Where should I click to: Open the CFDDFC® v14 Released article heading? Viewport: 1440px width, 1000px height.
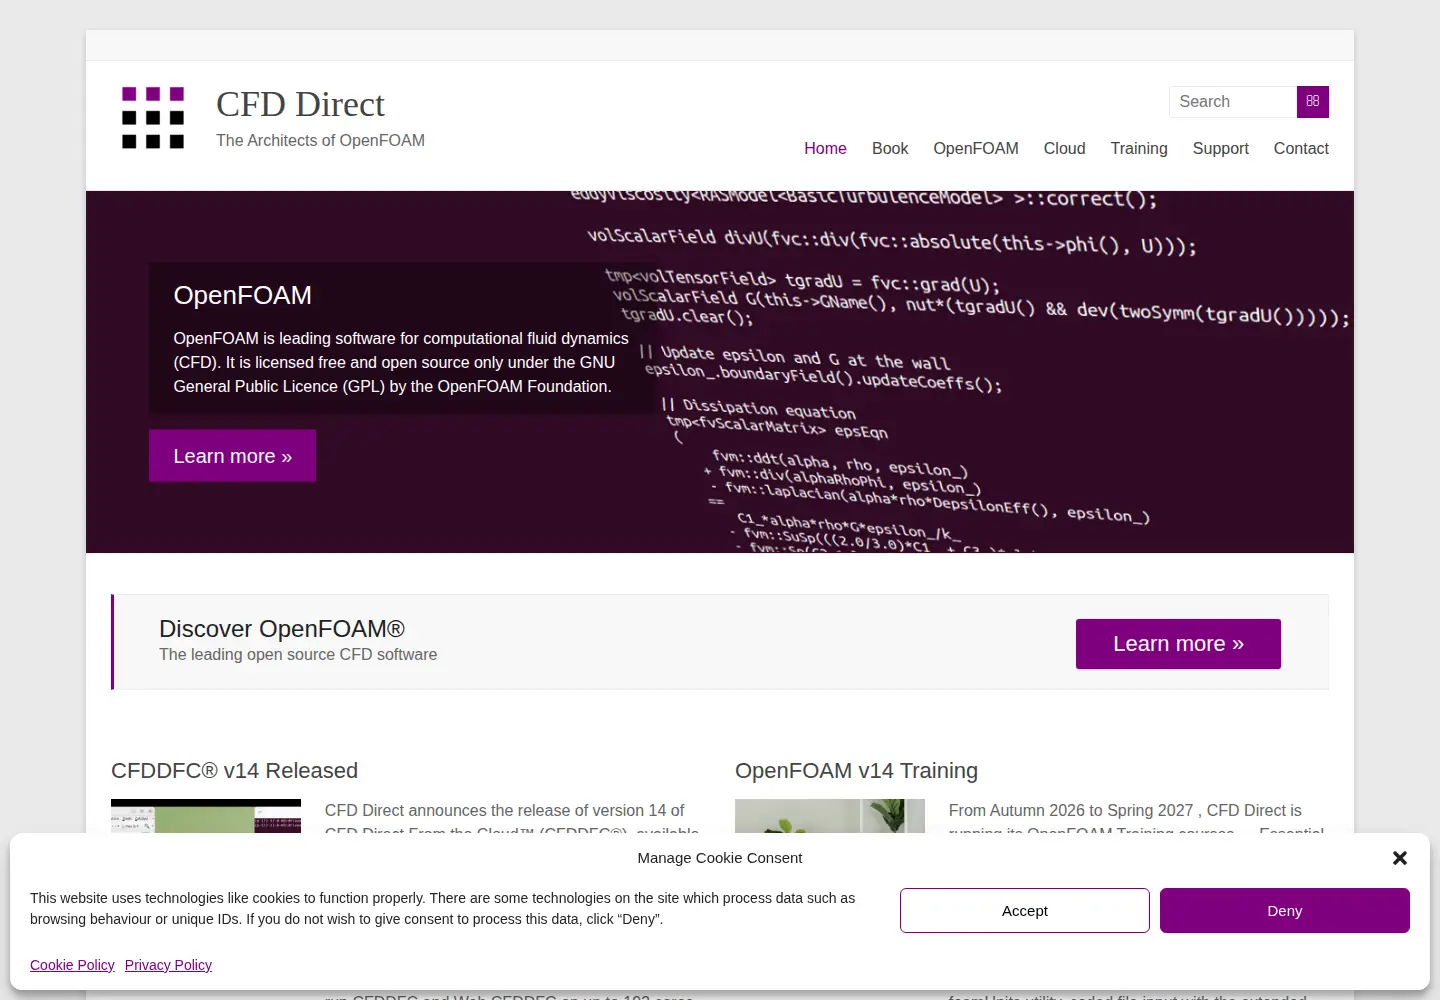coord(234,771)
